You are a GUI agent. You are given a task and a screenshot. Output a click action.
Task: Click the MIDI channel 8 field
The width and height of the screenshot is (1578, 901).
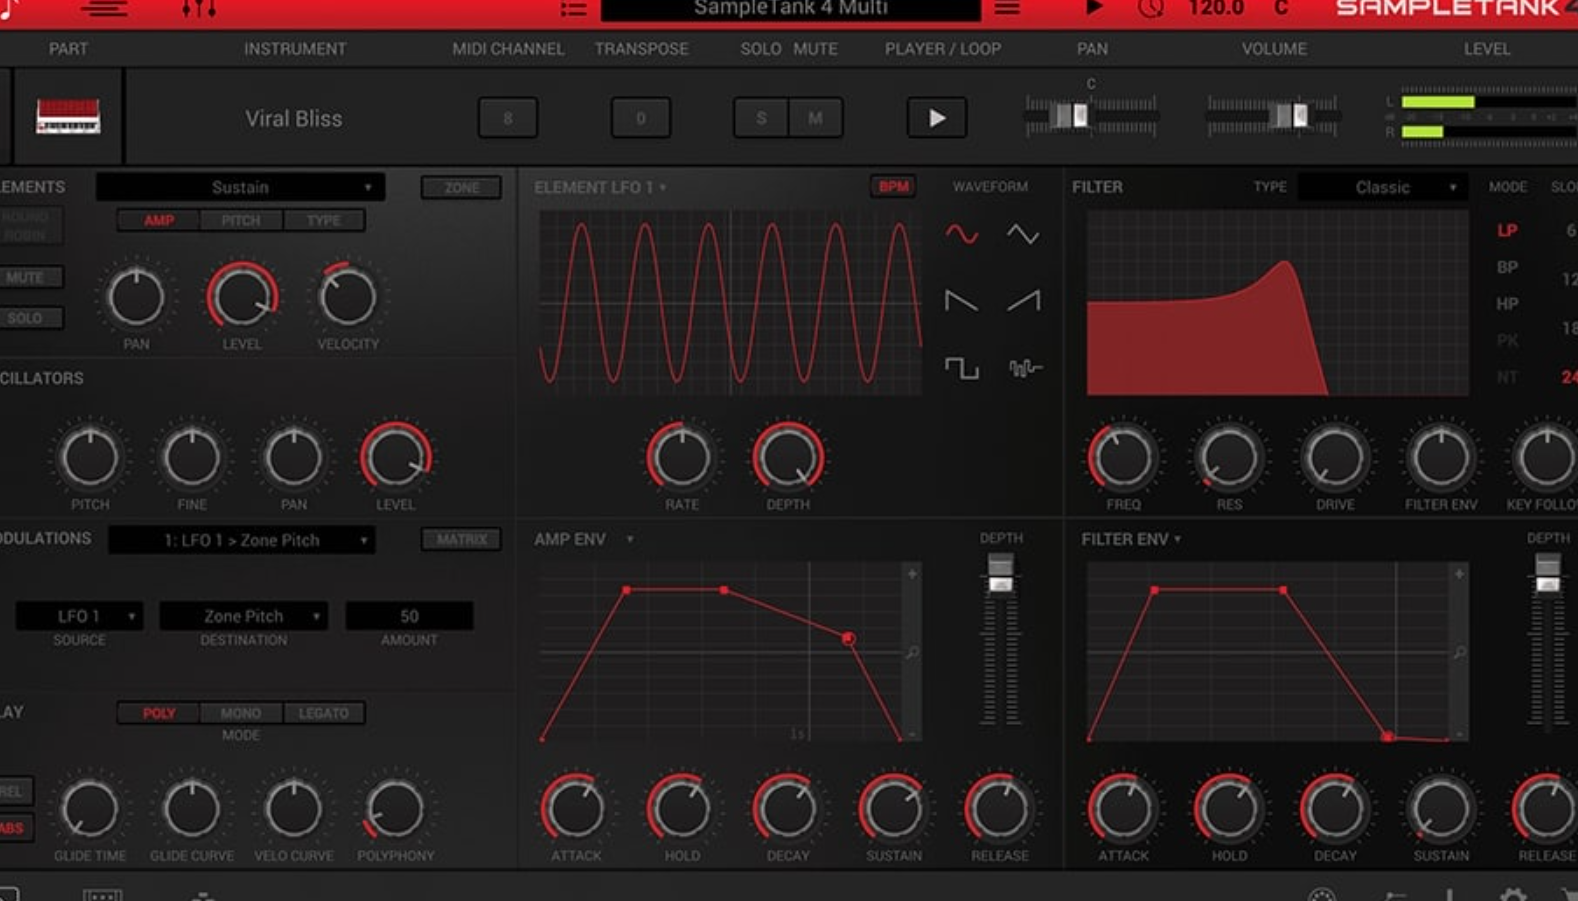point(508,118)
